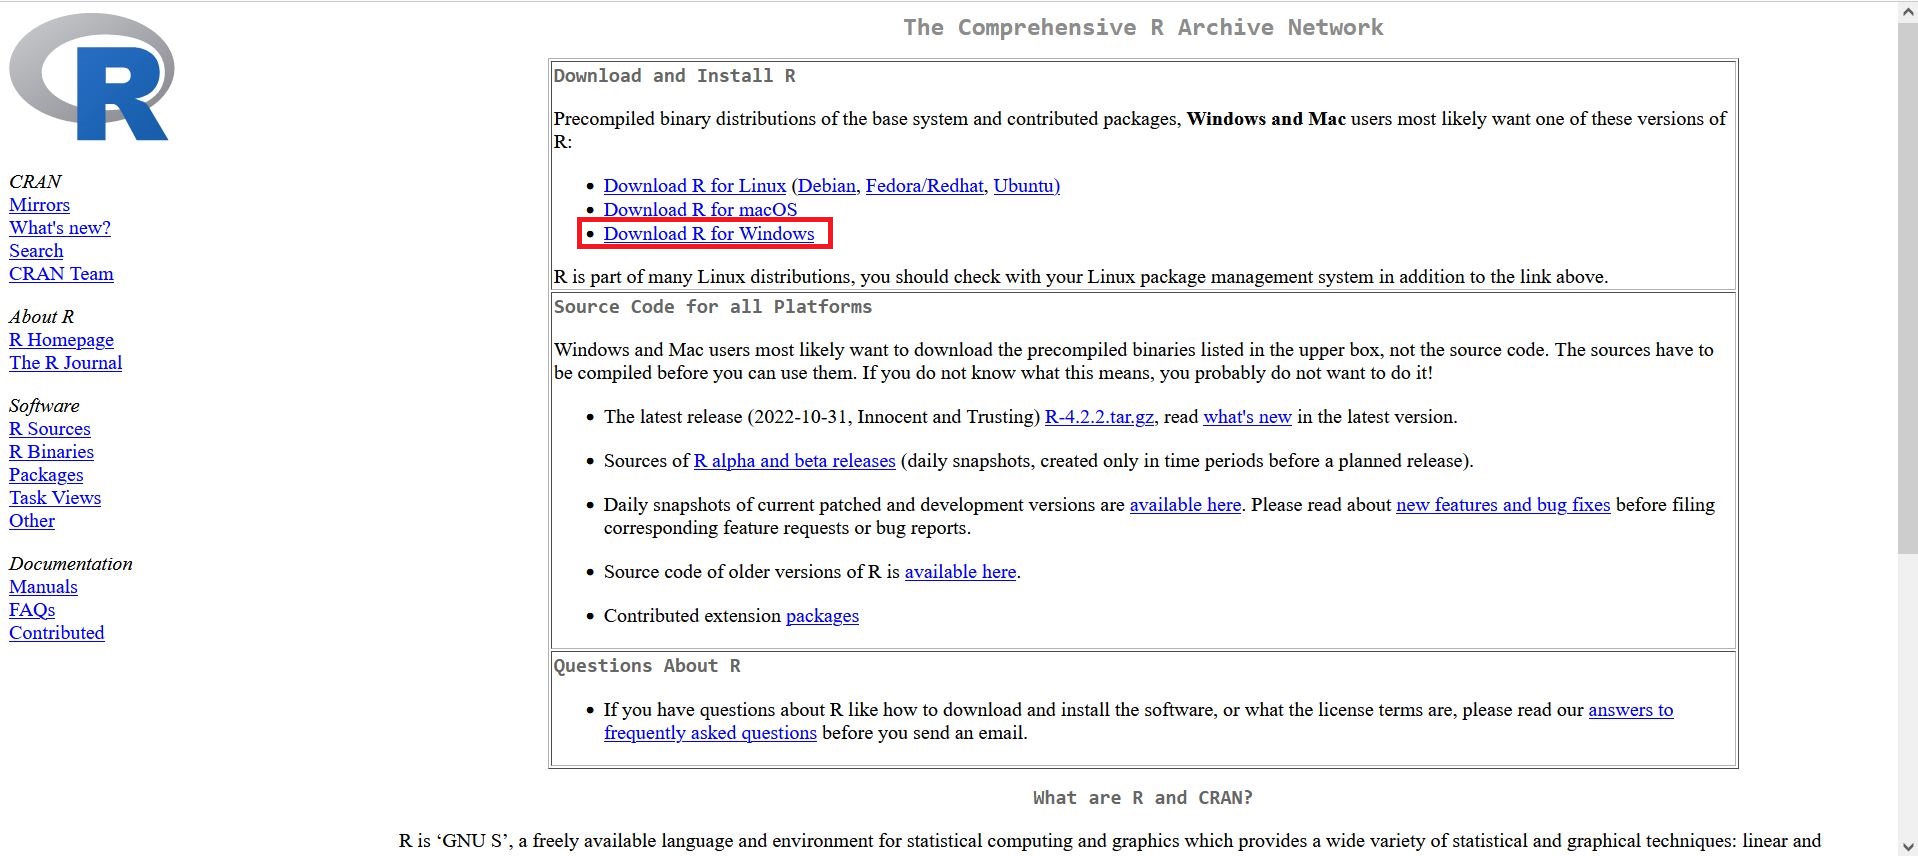Open contributed extension packages link

(x=822, y=616)
